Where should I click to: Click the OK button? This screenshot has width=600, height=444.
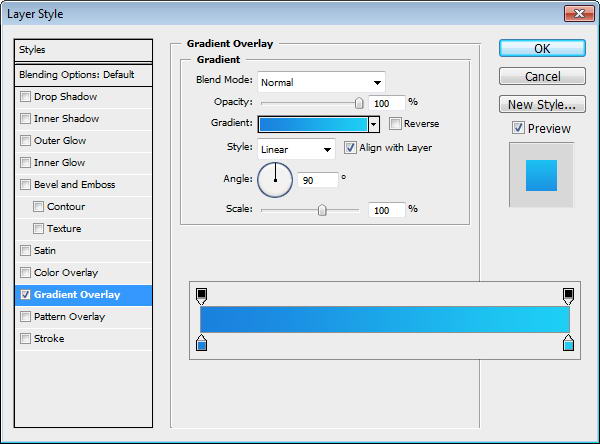(x=542, y=49)
